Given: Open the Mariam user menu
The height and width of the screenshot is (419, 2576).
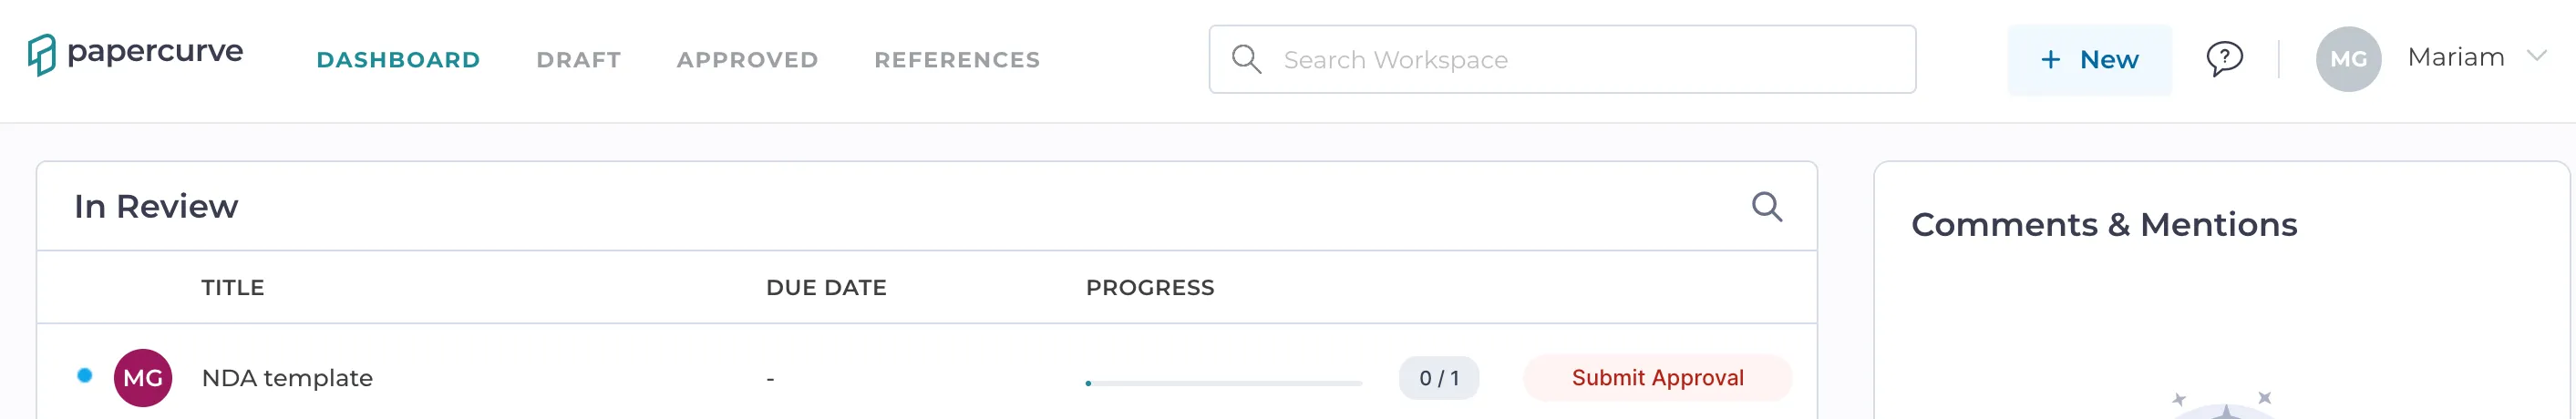Looking at the screenshot, I should pos(2454,58).
